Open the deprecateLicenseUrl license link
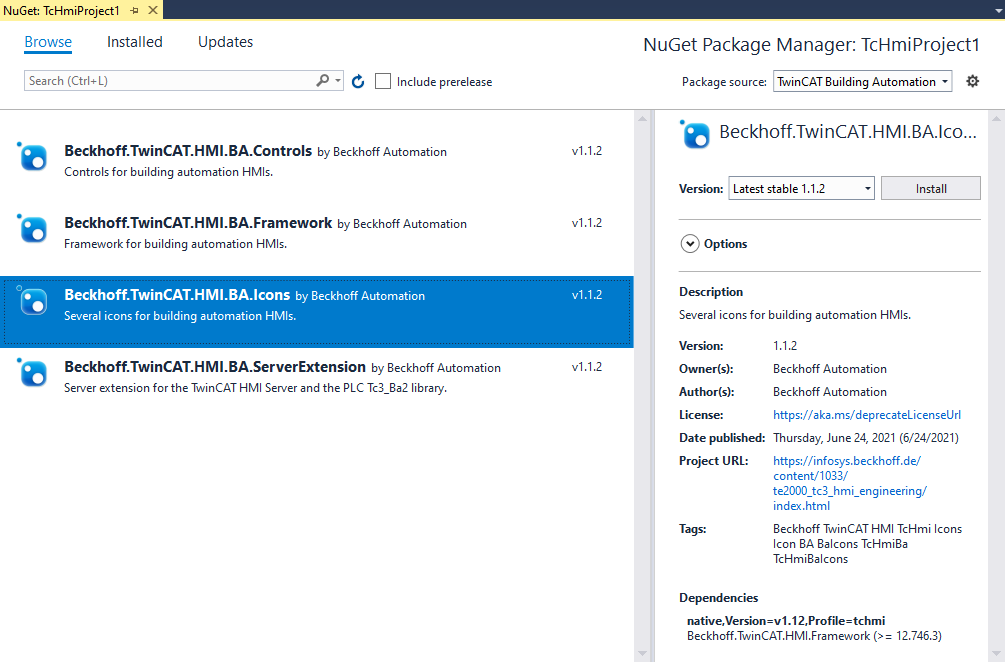The height and width of the screenshot is (662, 1005). [867, 415]
